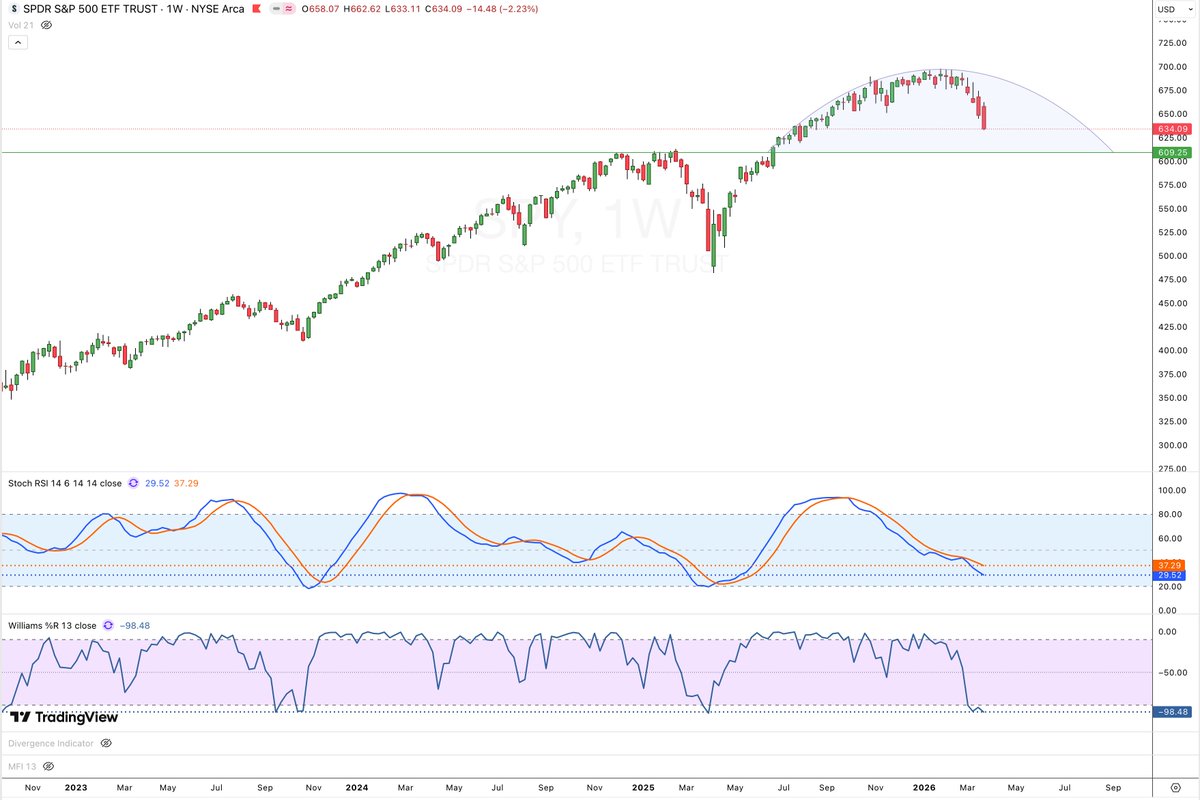The image size is (1200, 800).
Task: Click the expand arrow icon at bottom right
Action: pos(1176,787)
